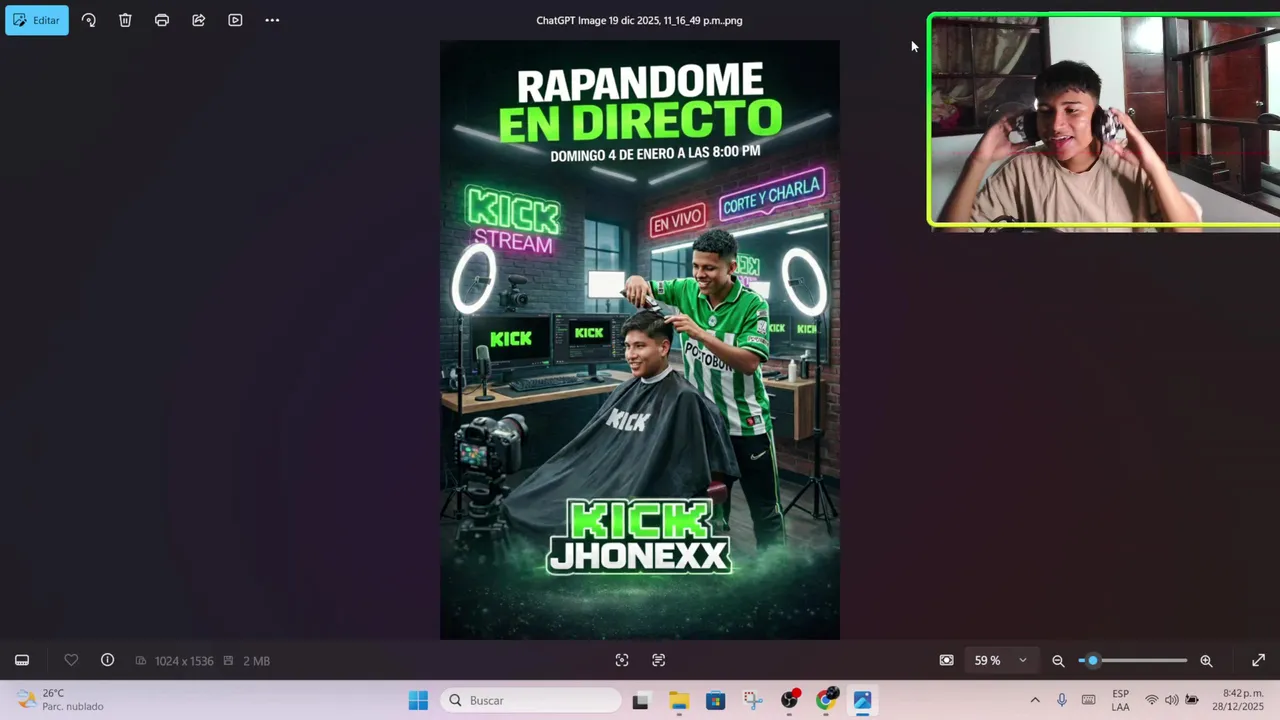Print the image using the printer icon
Image resolution: width=1280 pixels, height=720 pixels.
point(162,20)
